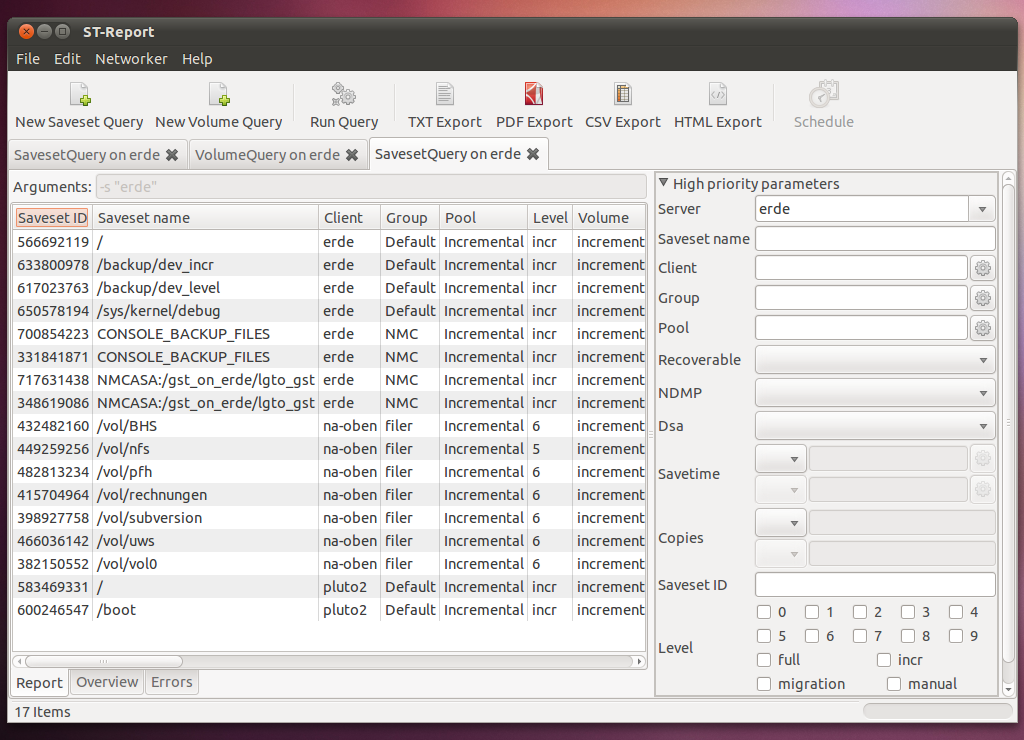
Task: Open the first Savetime operator dropdown
Action: tap(780, 458)
